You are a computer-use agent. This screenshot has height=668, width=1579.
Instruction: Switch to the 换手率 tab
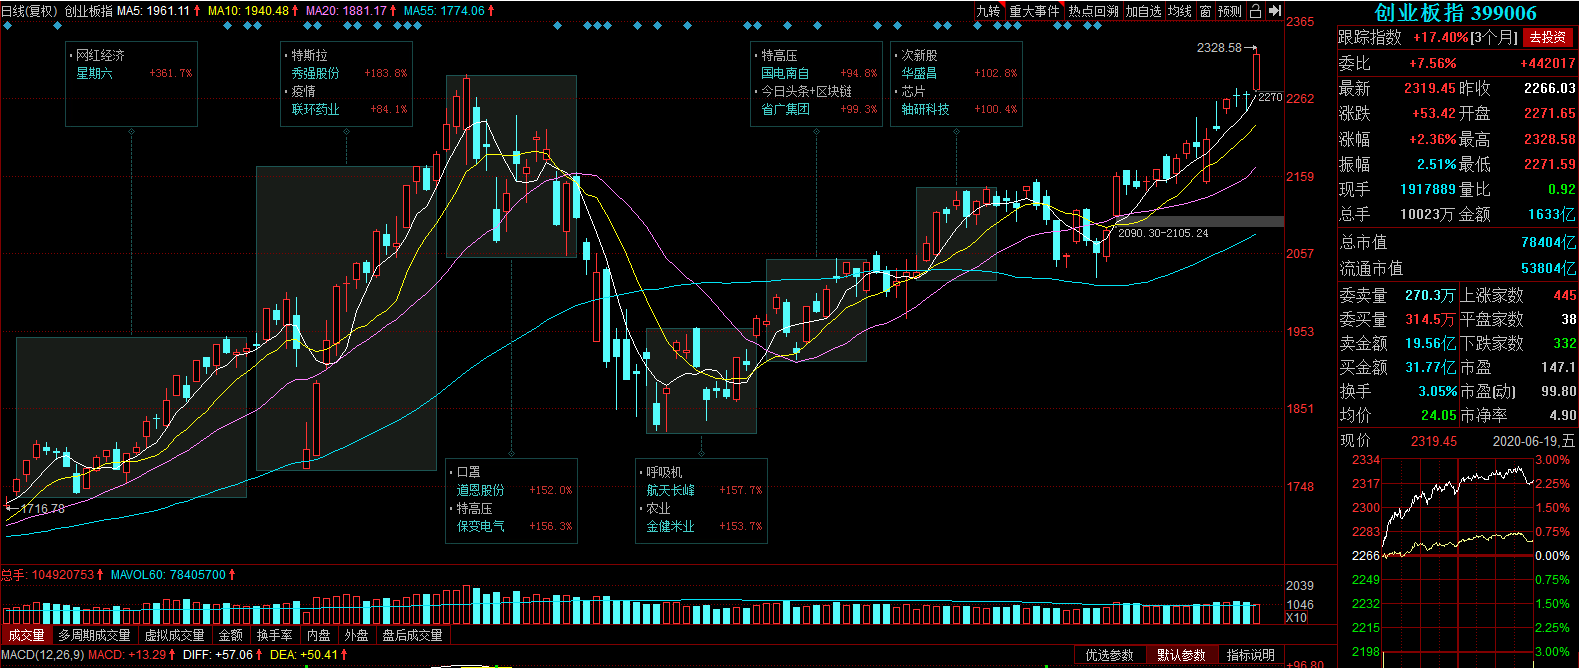(275, 635)
